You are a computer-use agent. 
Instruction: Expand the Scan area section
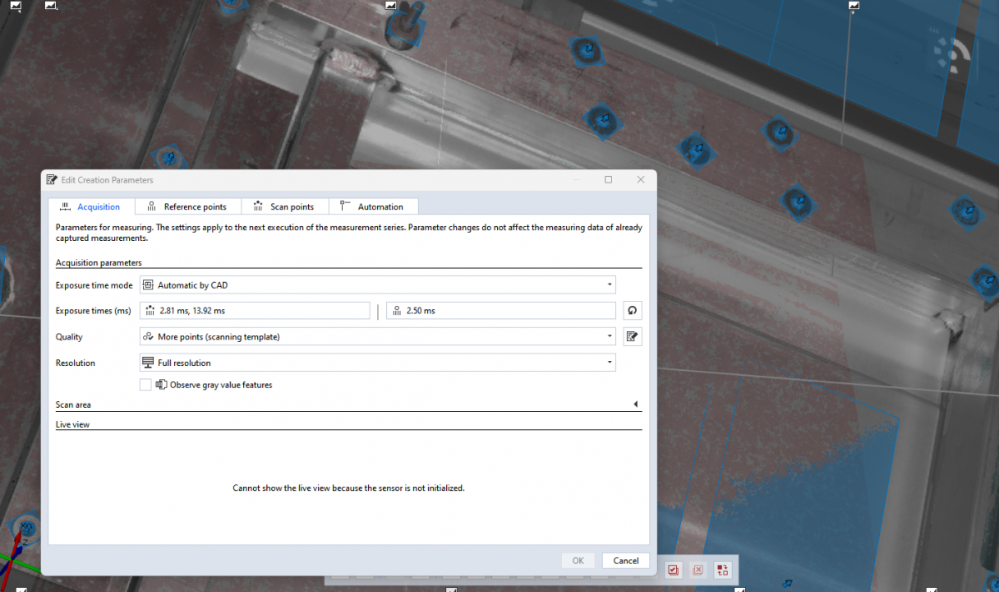(636, 405)
